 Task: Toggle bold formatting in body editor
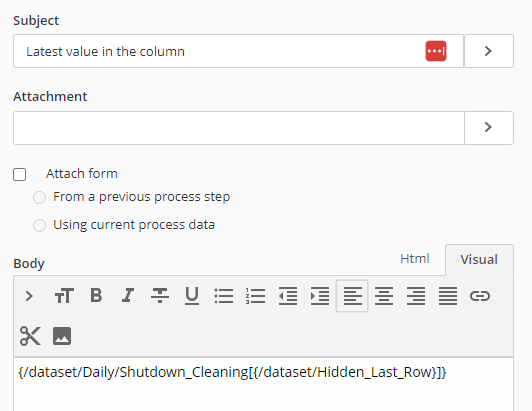click(x=96, y=296)
